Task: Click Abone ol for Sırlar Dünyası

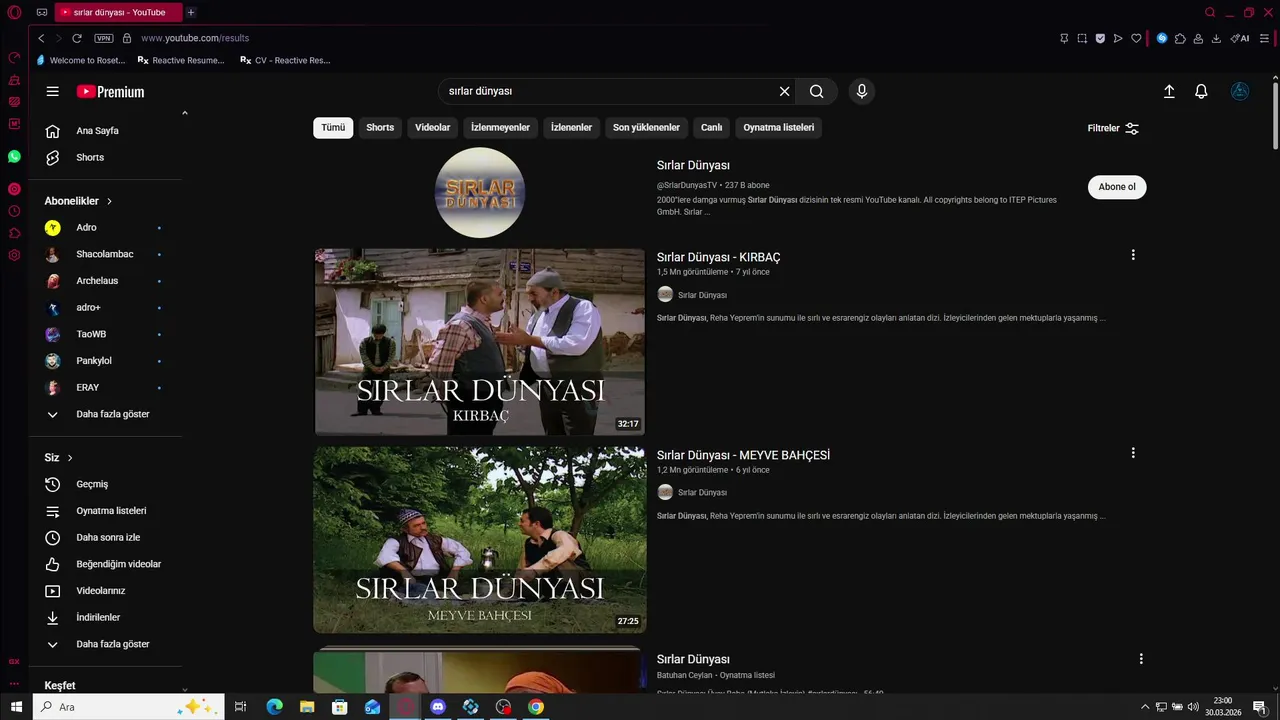Action: [1117, 187]
